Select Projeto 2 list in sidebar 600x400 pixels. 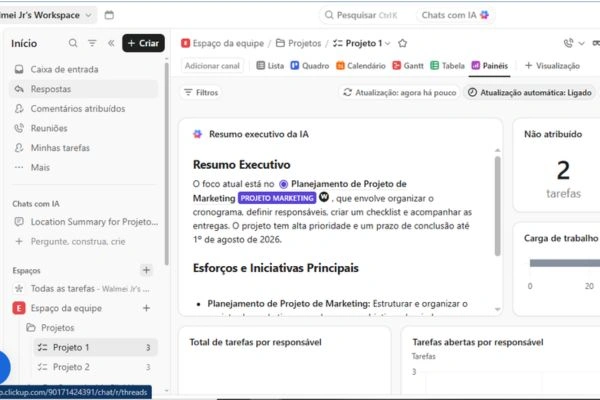(95, 367)
